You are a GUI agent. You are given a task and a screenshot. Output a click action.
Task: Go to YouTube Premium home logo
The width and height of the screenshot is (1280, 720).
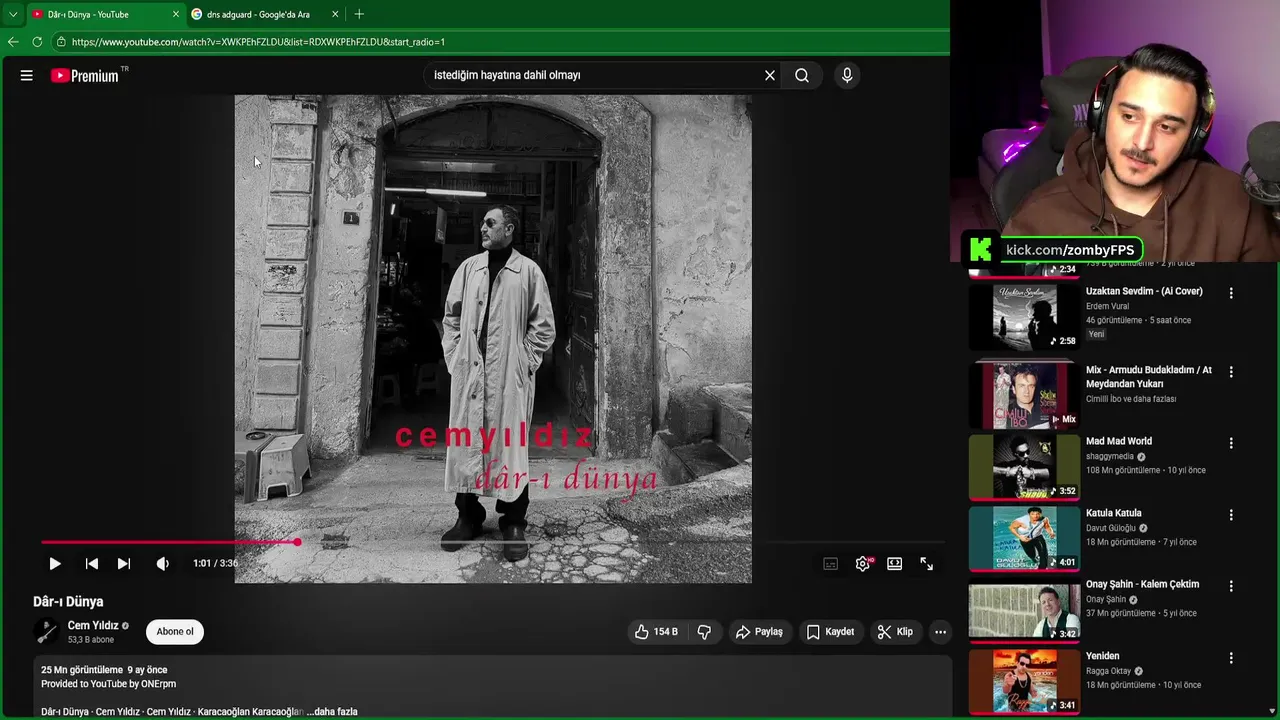point(86,75)
